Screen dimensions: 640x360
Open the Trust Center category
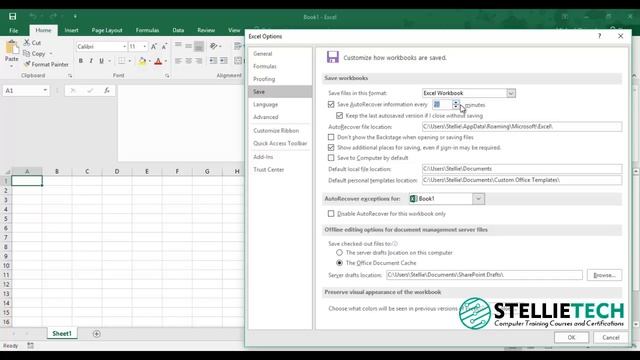pyautogui.click(x=280, y=169)
